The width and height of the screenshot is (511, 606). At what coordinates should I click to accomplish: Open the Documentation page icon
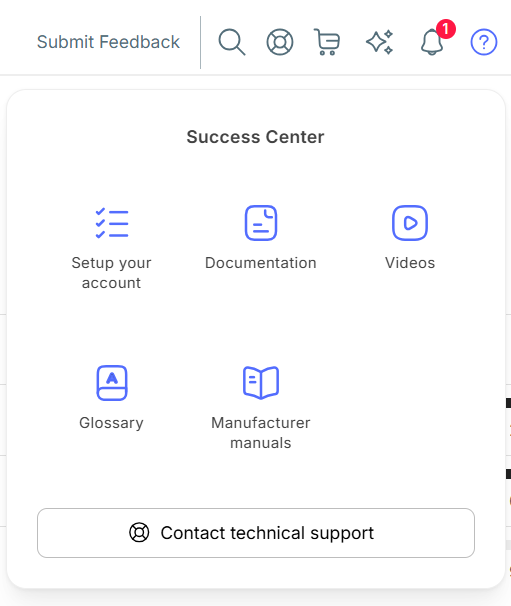pyautogui.click(x=261, y=223)
